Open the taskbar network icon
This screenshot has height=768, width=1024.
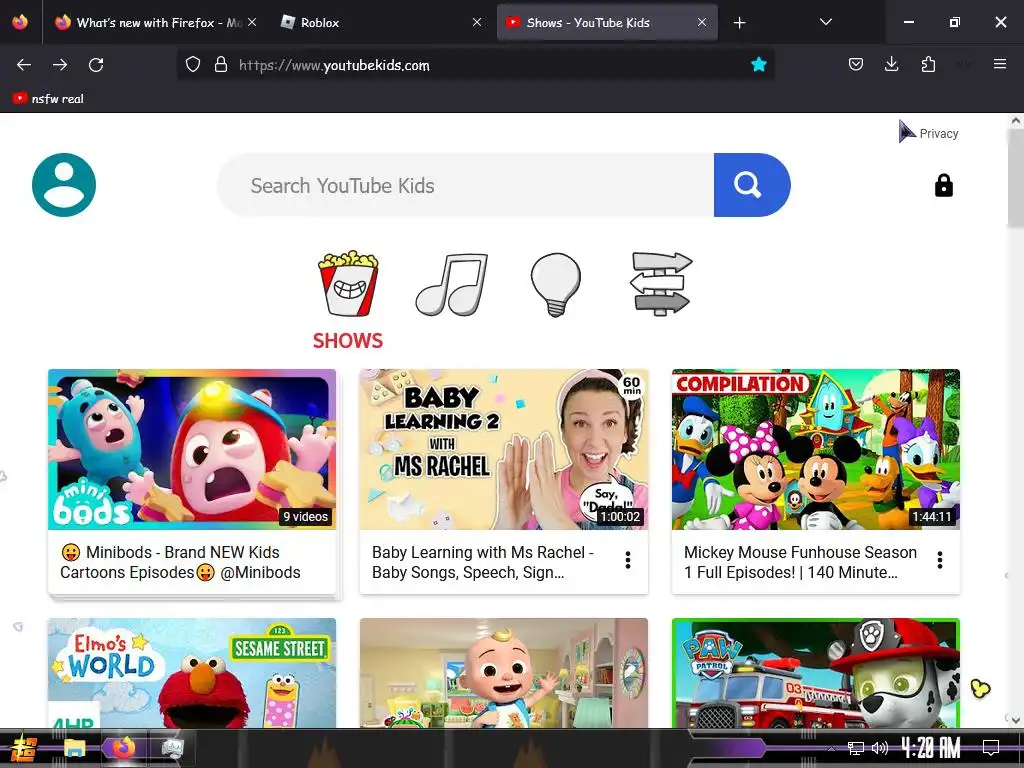coord(856,748)
